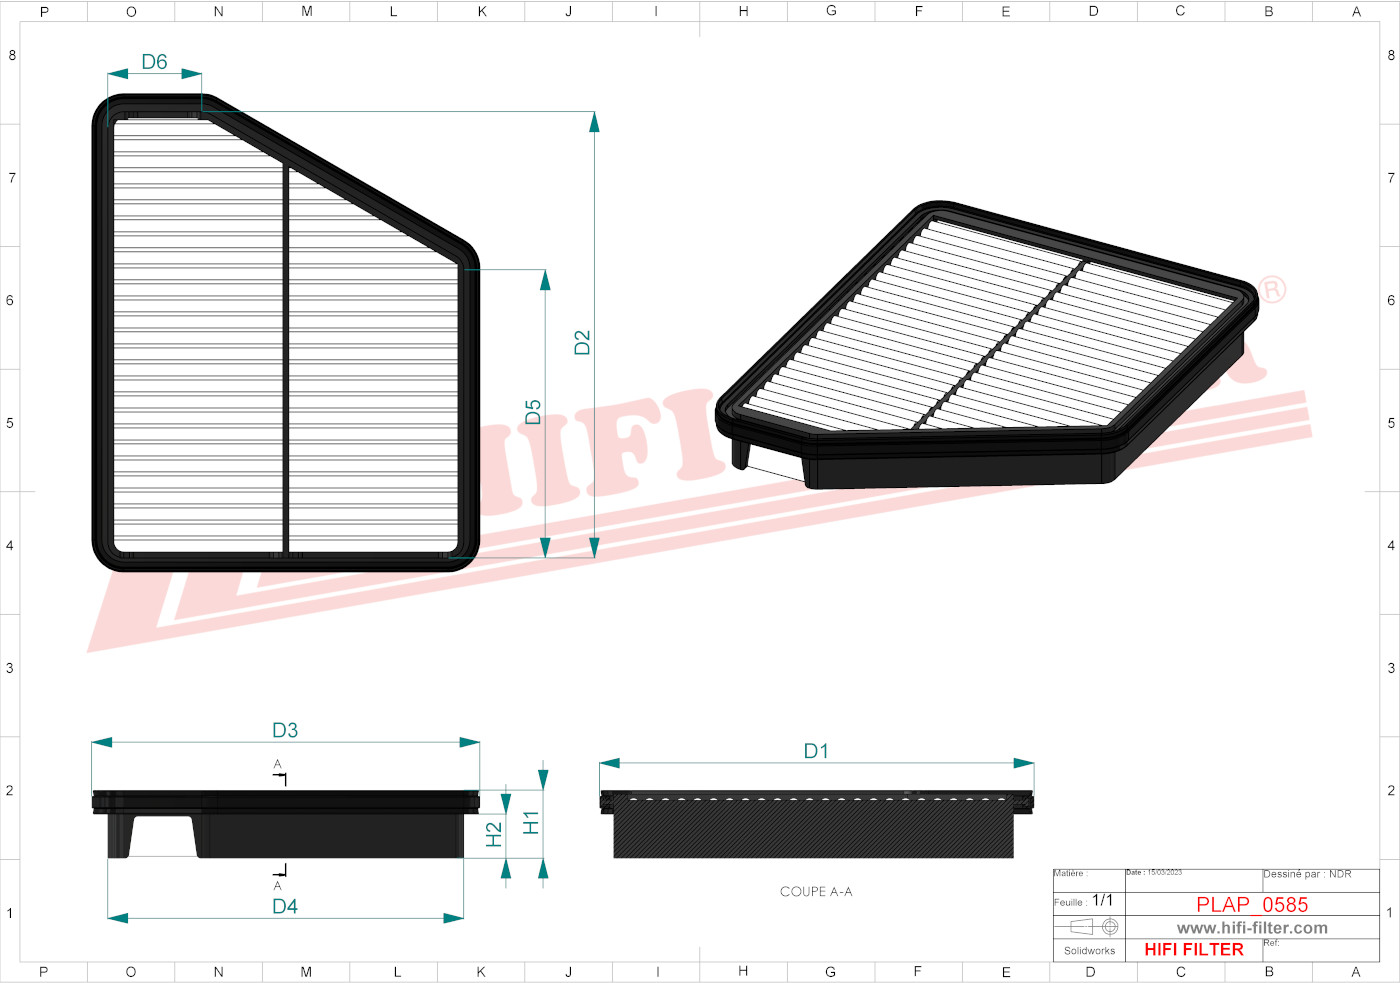The width and height of the screenshot is (1400, 983).
Task: Click the registered trademark ® watermark symbol
Action: 1272,290
